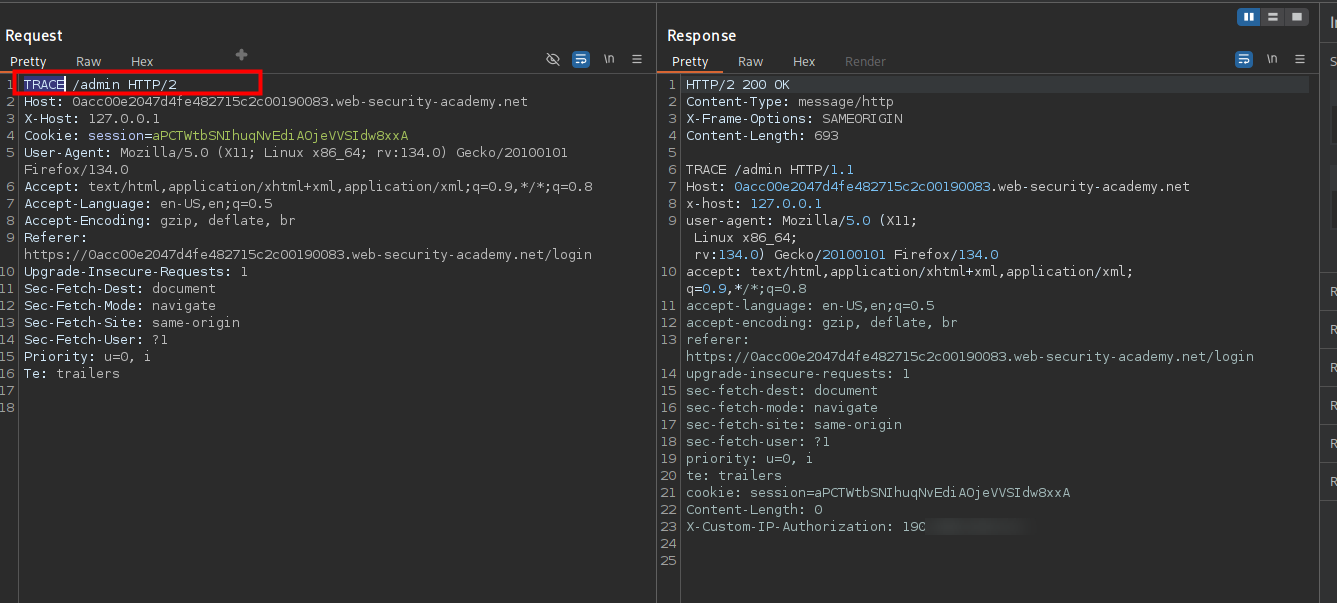This screenshot has height=603, width=1337.
Task: Click X-Custom-IP-Authorization header in response
Action: point(788,527)
